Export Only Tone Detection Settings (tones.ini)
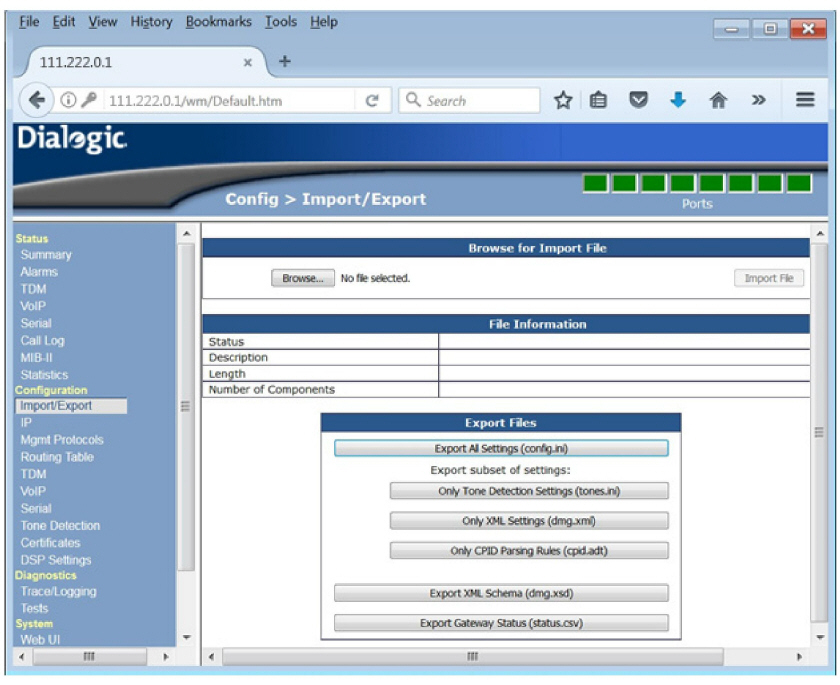840x685 pixels. coord(529,491)
